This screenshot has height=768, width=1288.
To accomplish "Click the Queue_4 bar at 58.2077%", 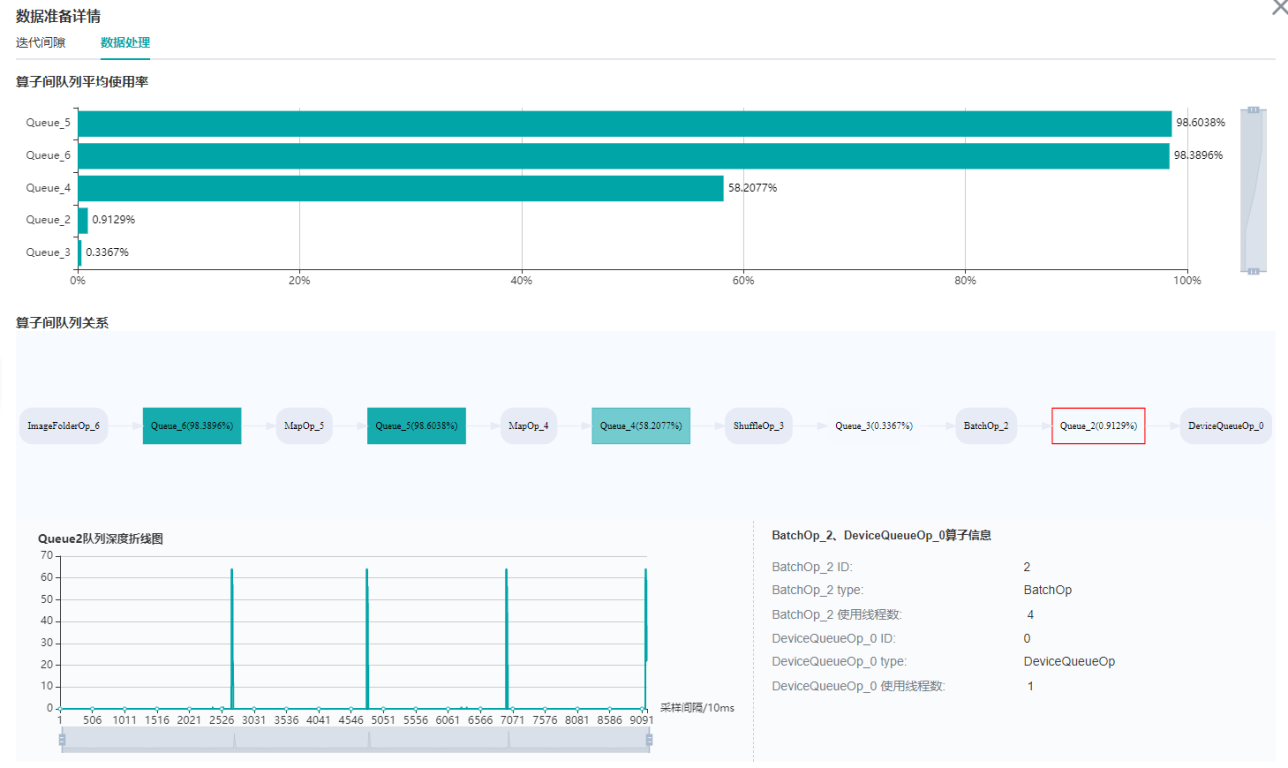I will click(400, 188).
